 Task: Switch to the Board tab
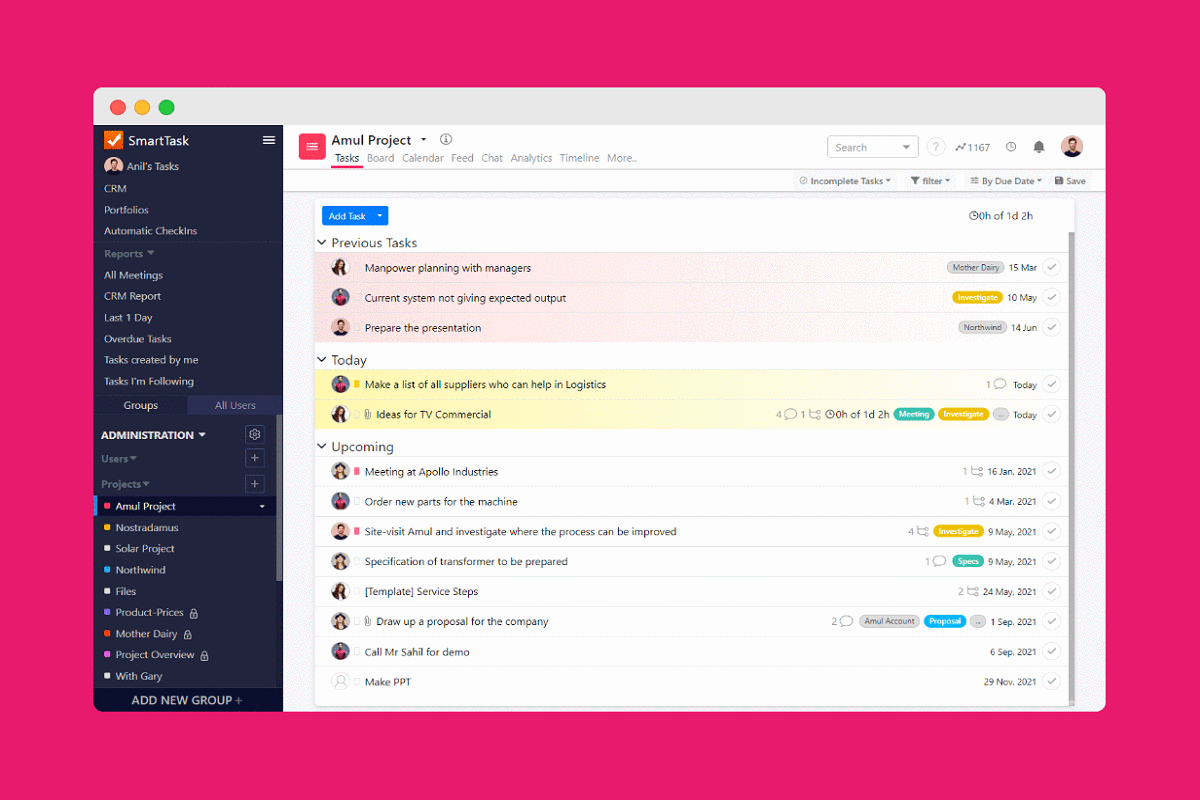380,157
